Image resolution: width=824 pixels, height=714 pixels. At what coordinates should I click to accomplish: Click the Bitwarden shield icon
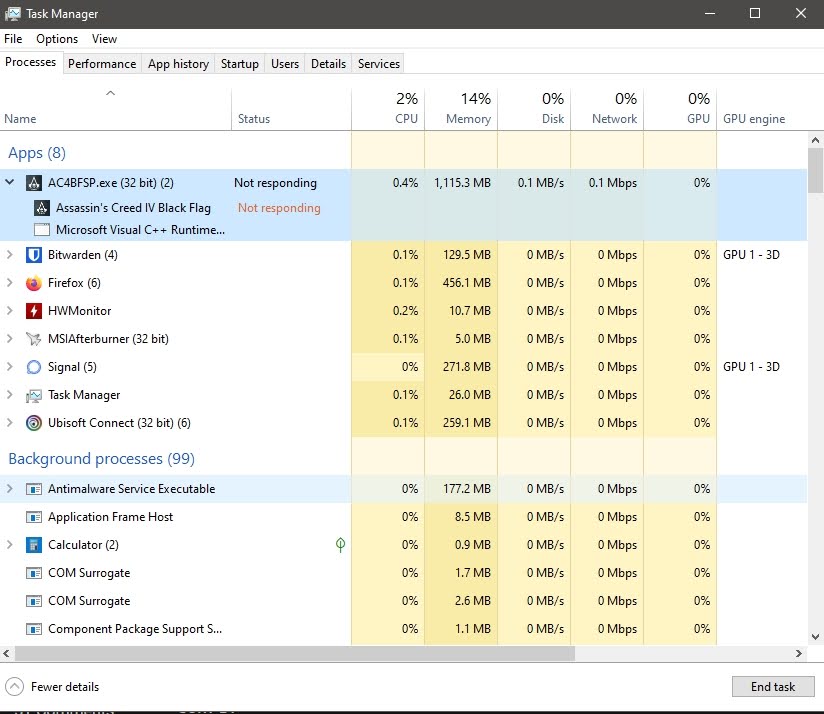click(x=34, y=255)
